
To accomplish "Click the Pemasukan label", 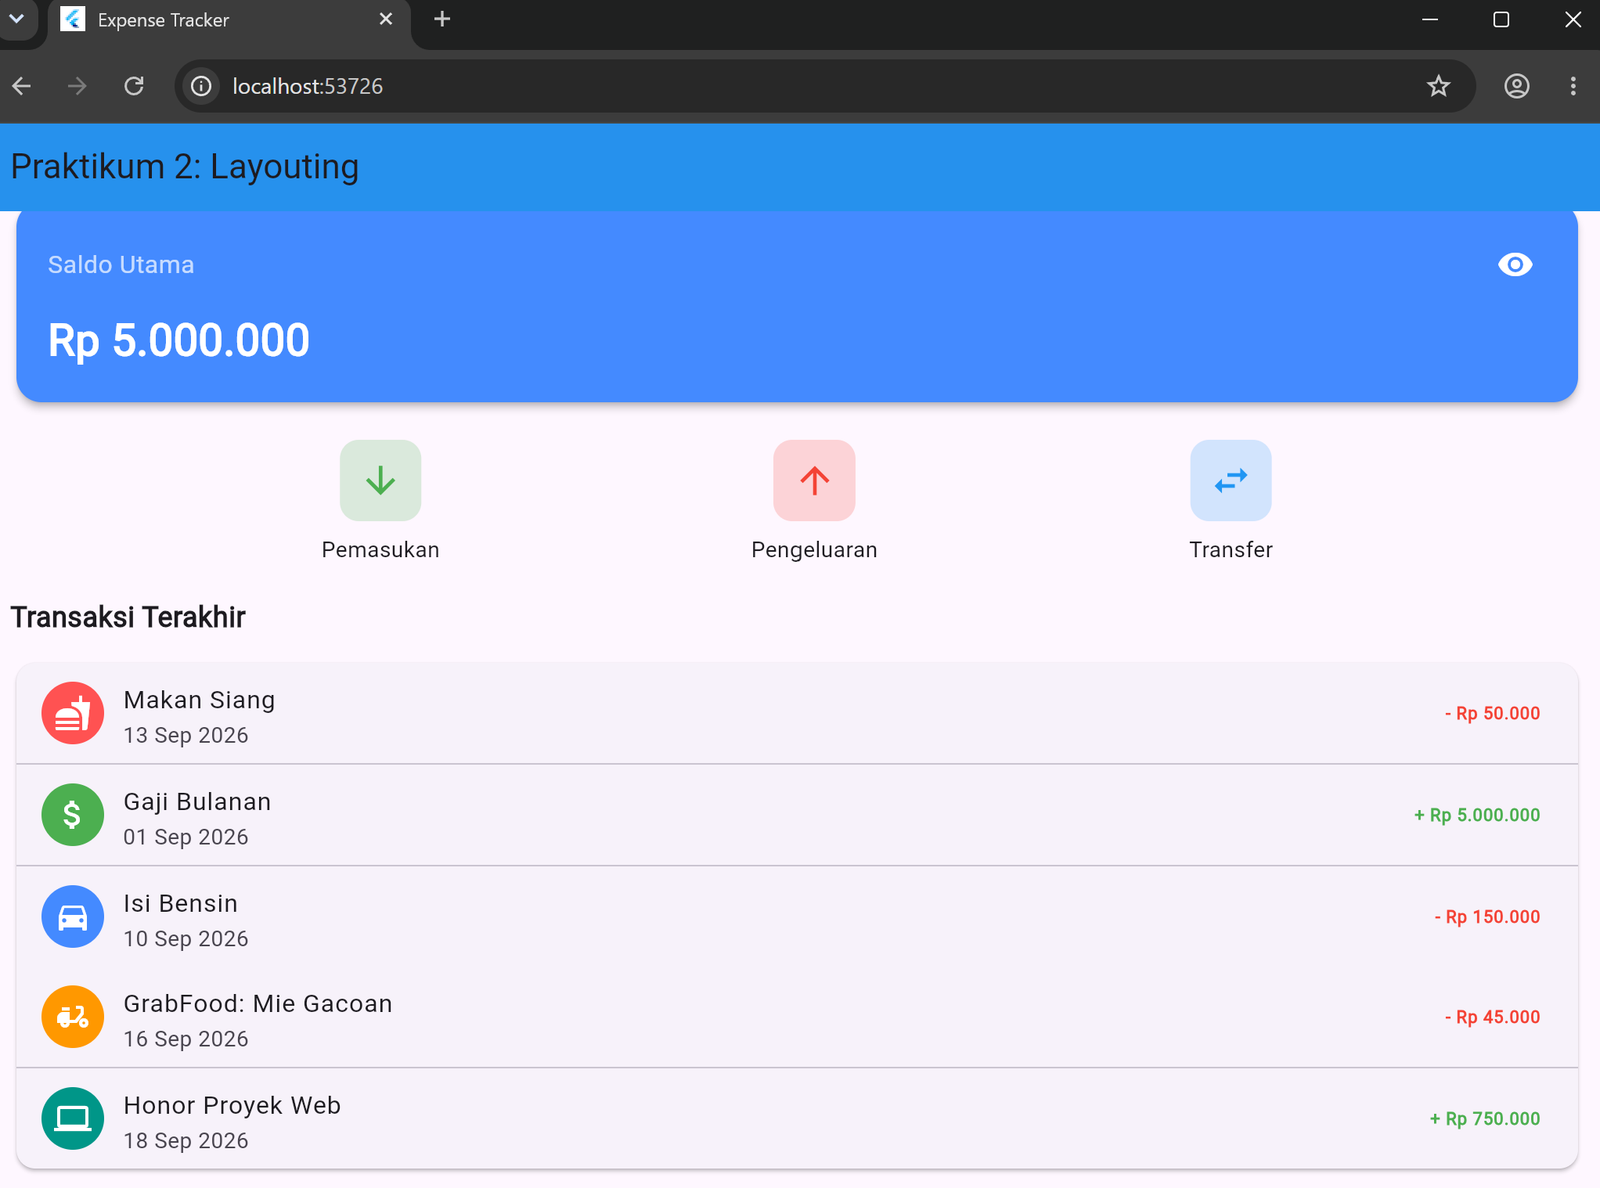I will tap(380, 550).
